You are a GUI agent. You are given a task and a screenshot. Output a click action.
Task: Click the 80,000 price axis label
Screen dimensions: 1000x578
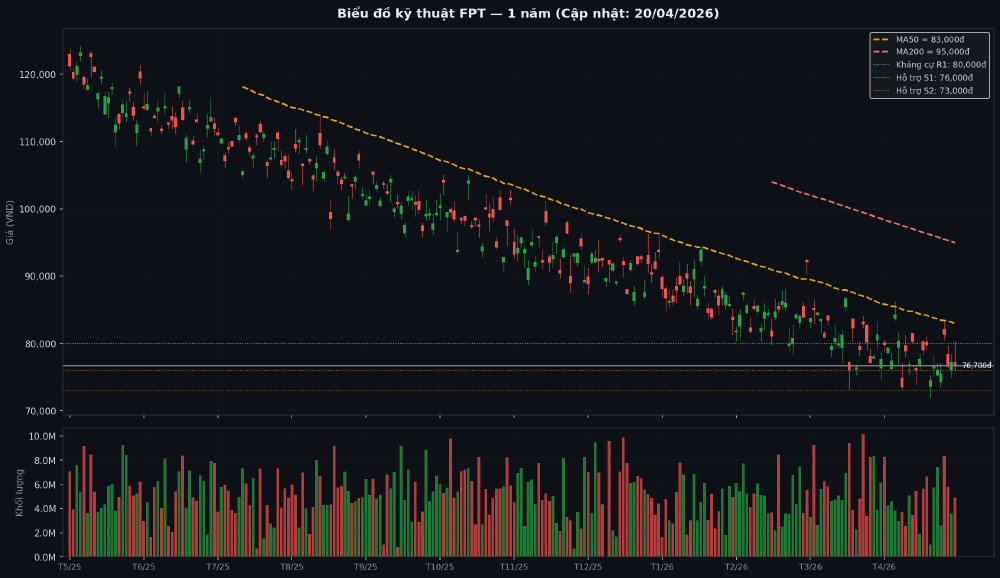pos(40,344)
